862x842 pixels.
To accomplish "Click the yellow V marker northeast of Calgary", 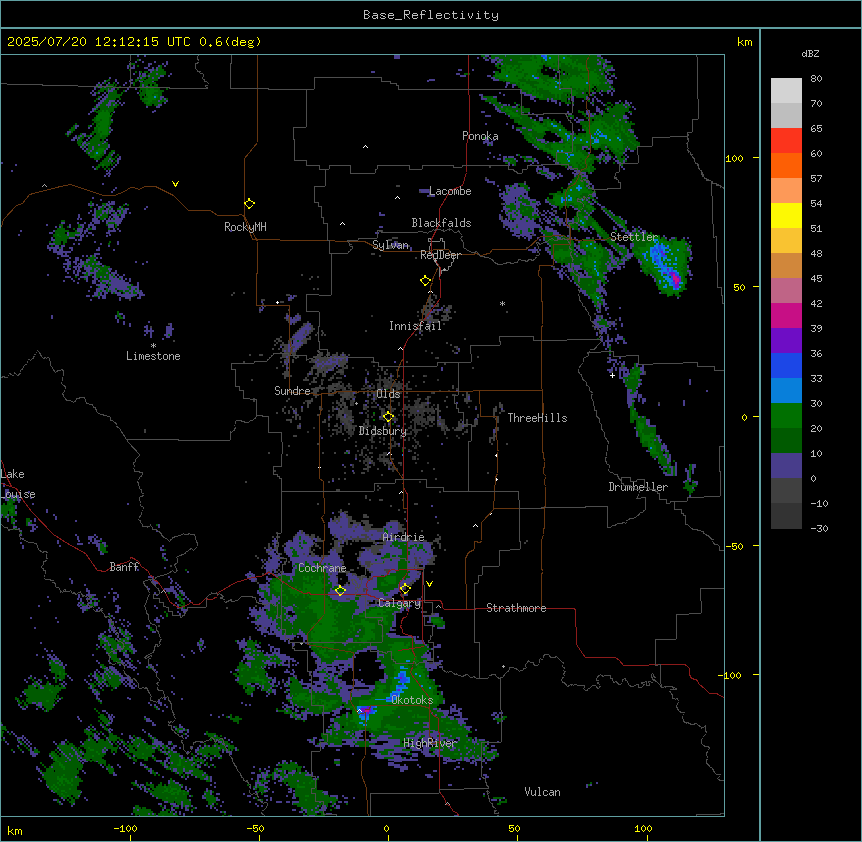I will [429, 584].
